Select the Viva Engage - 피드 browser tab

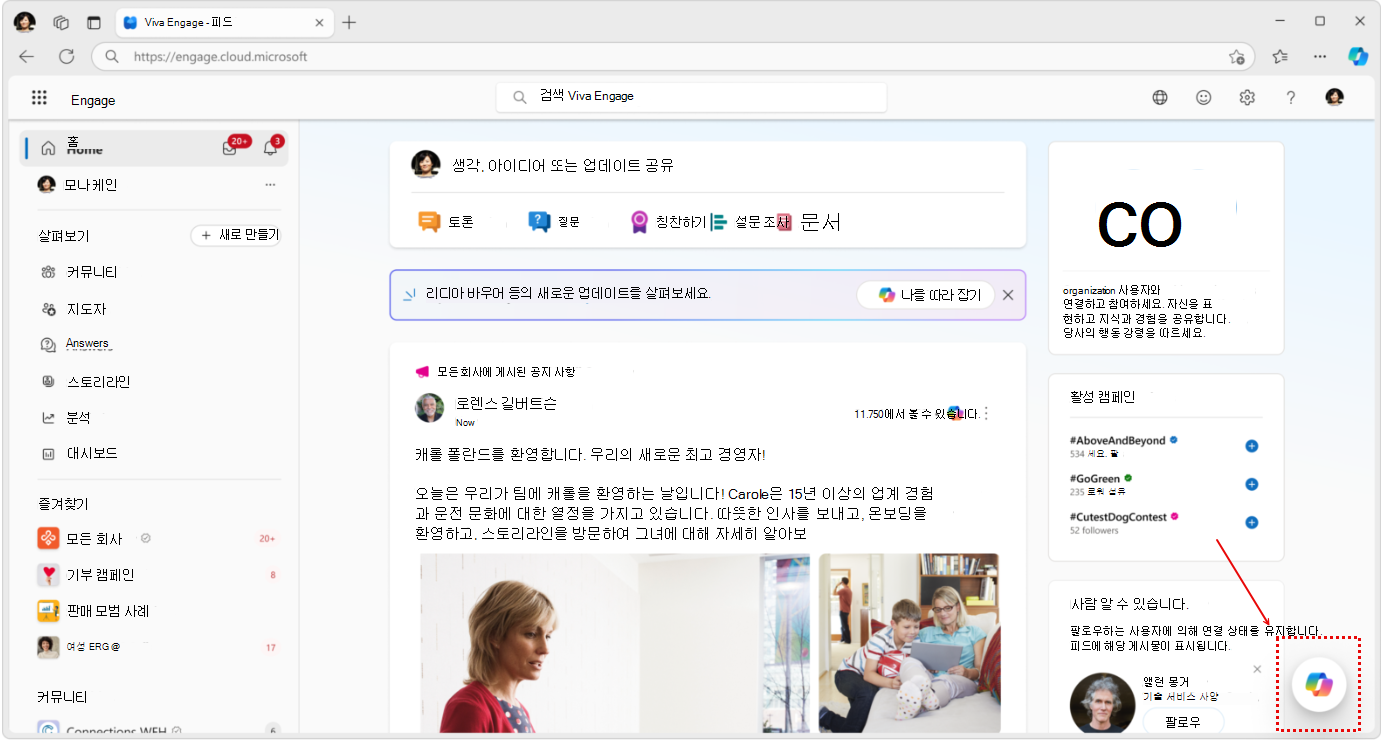pos(225,22)
